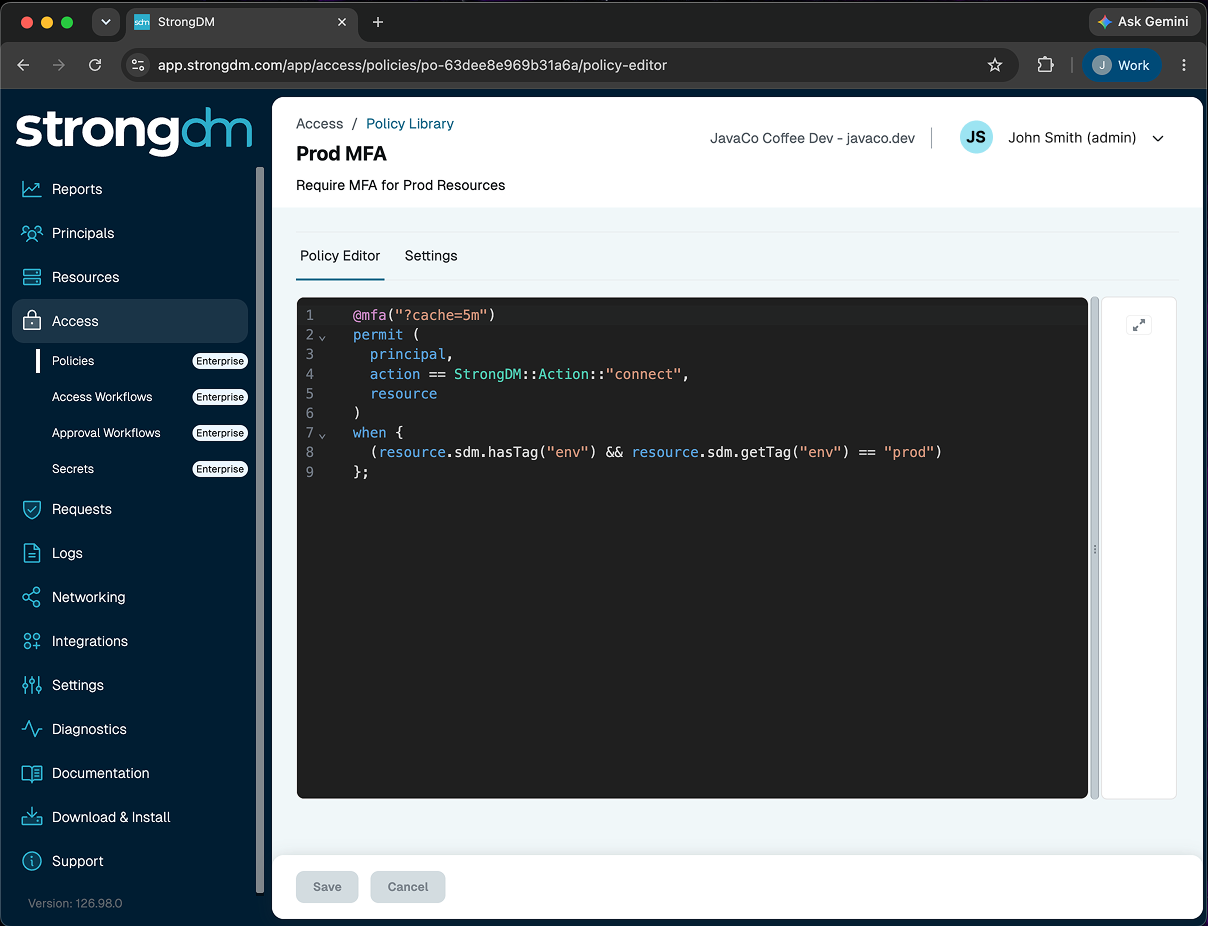This screenshot has width=1208, height=926.
Task: Open the Reports section icon
Action: point(32,189)
